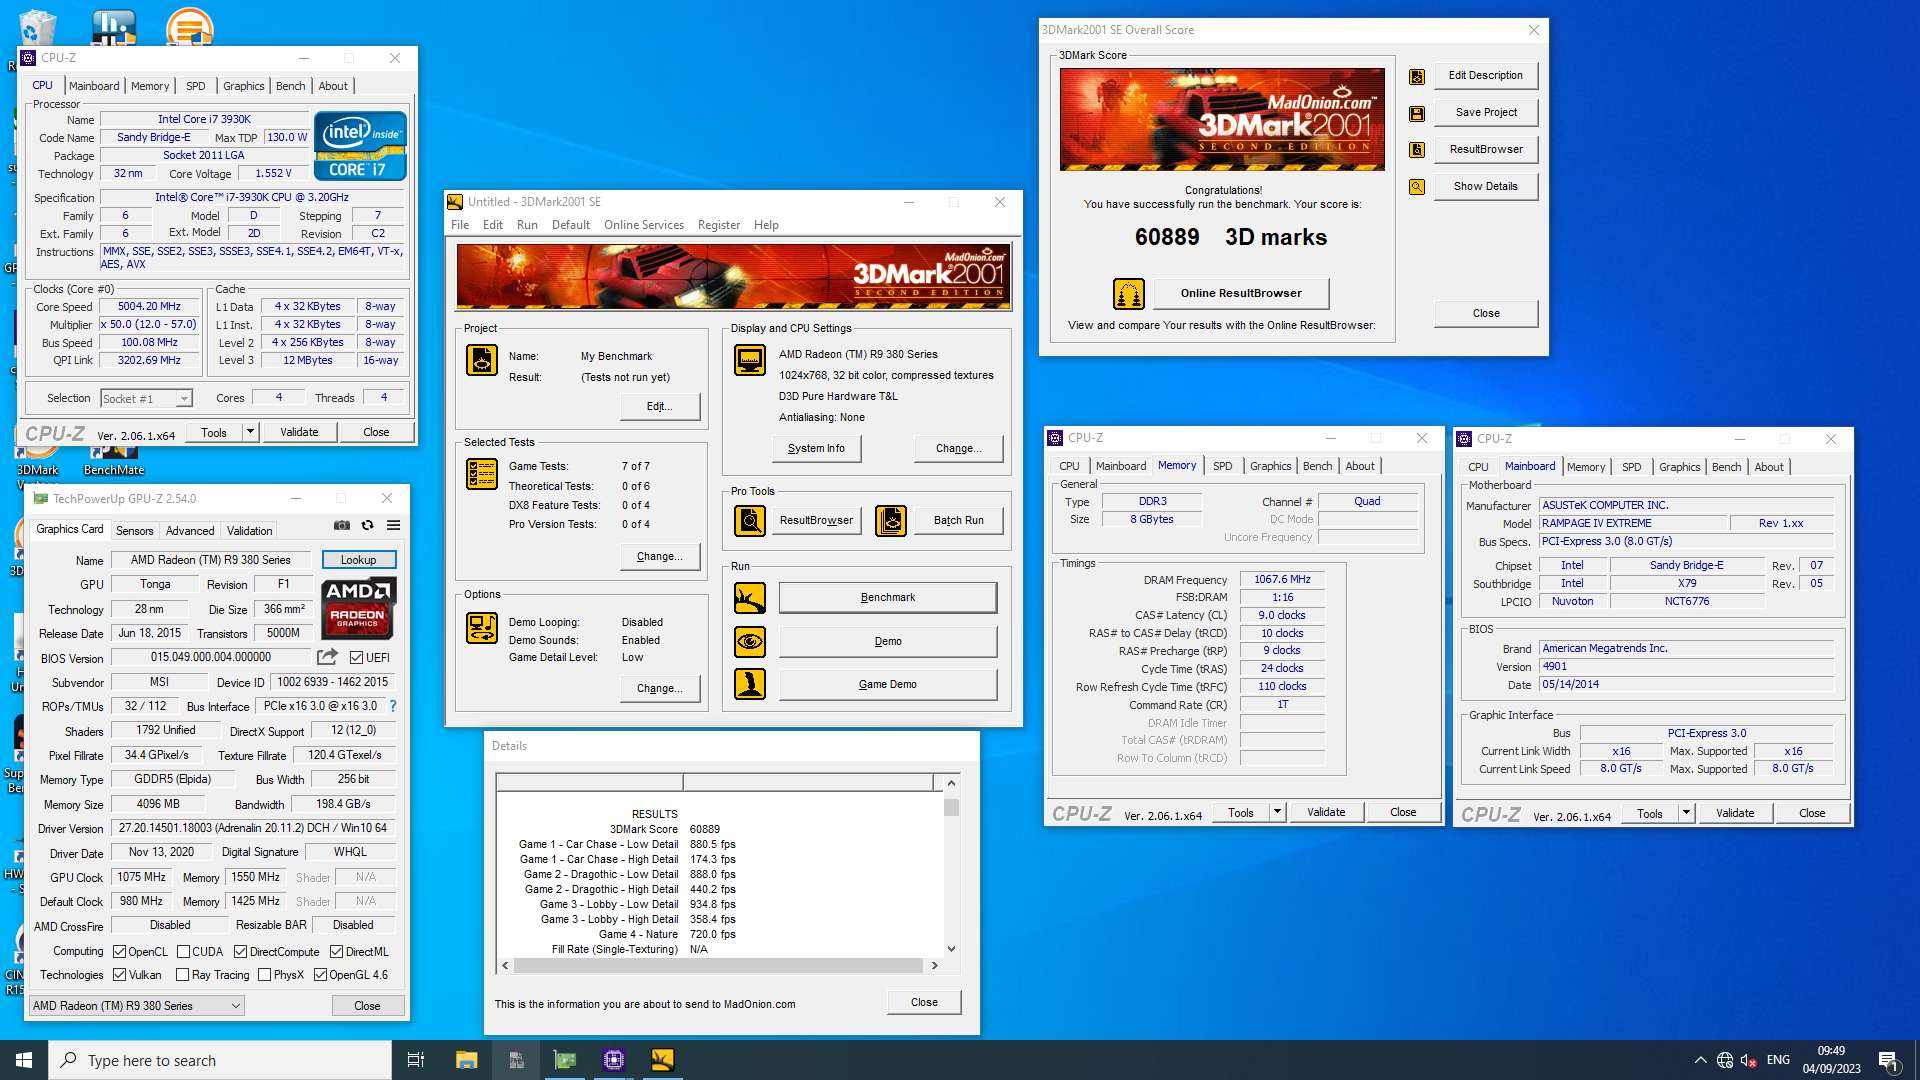Click the Online ResultBrowser button
The height and width of the screenshot is (1080, 1920).
click(1241, 294)
